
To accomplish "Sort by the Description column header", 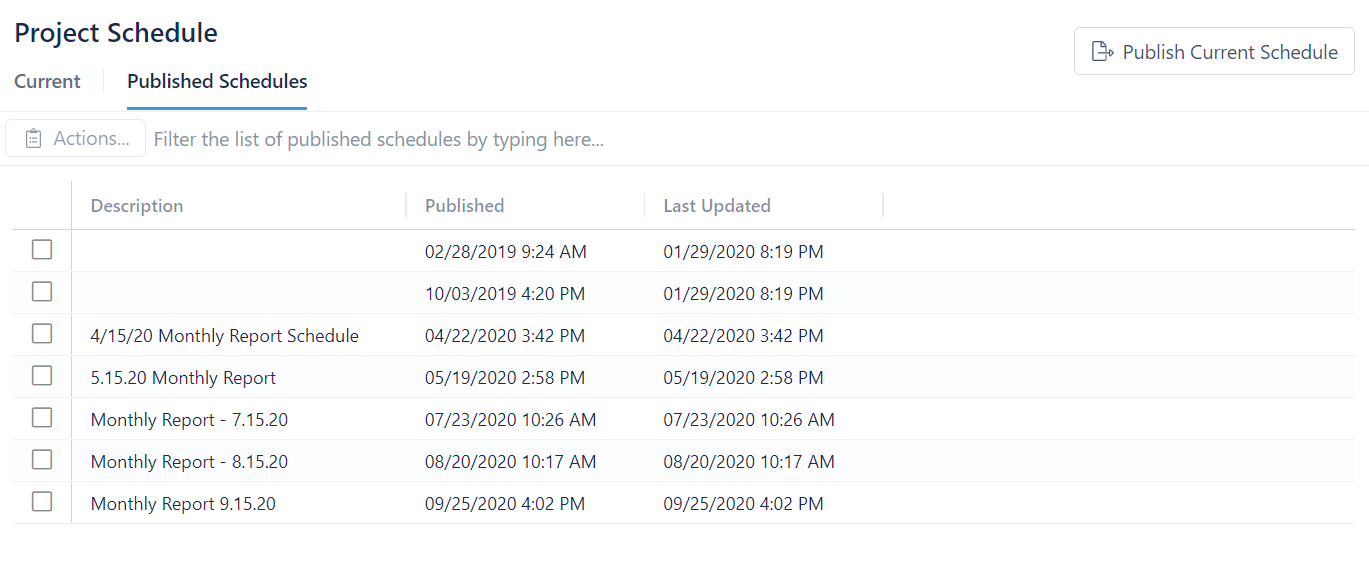I will click(x=137, y=206).
